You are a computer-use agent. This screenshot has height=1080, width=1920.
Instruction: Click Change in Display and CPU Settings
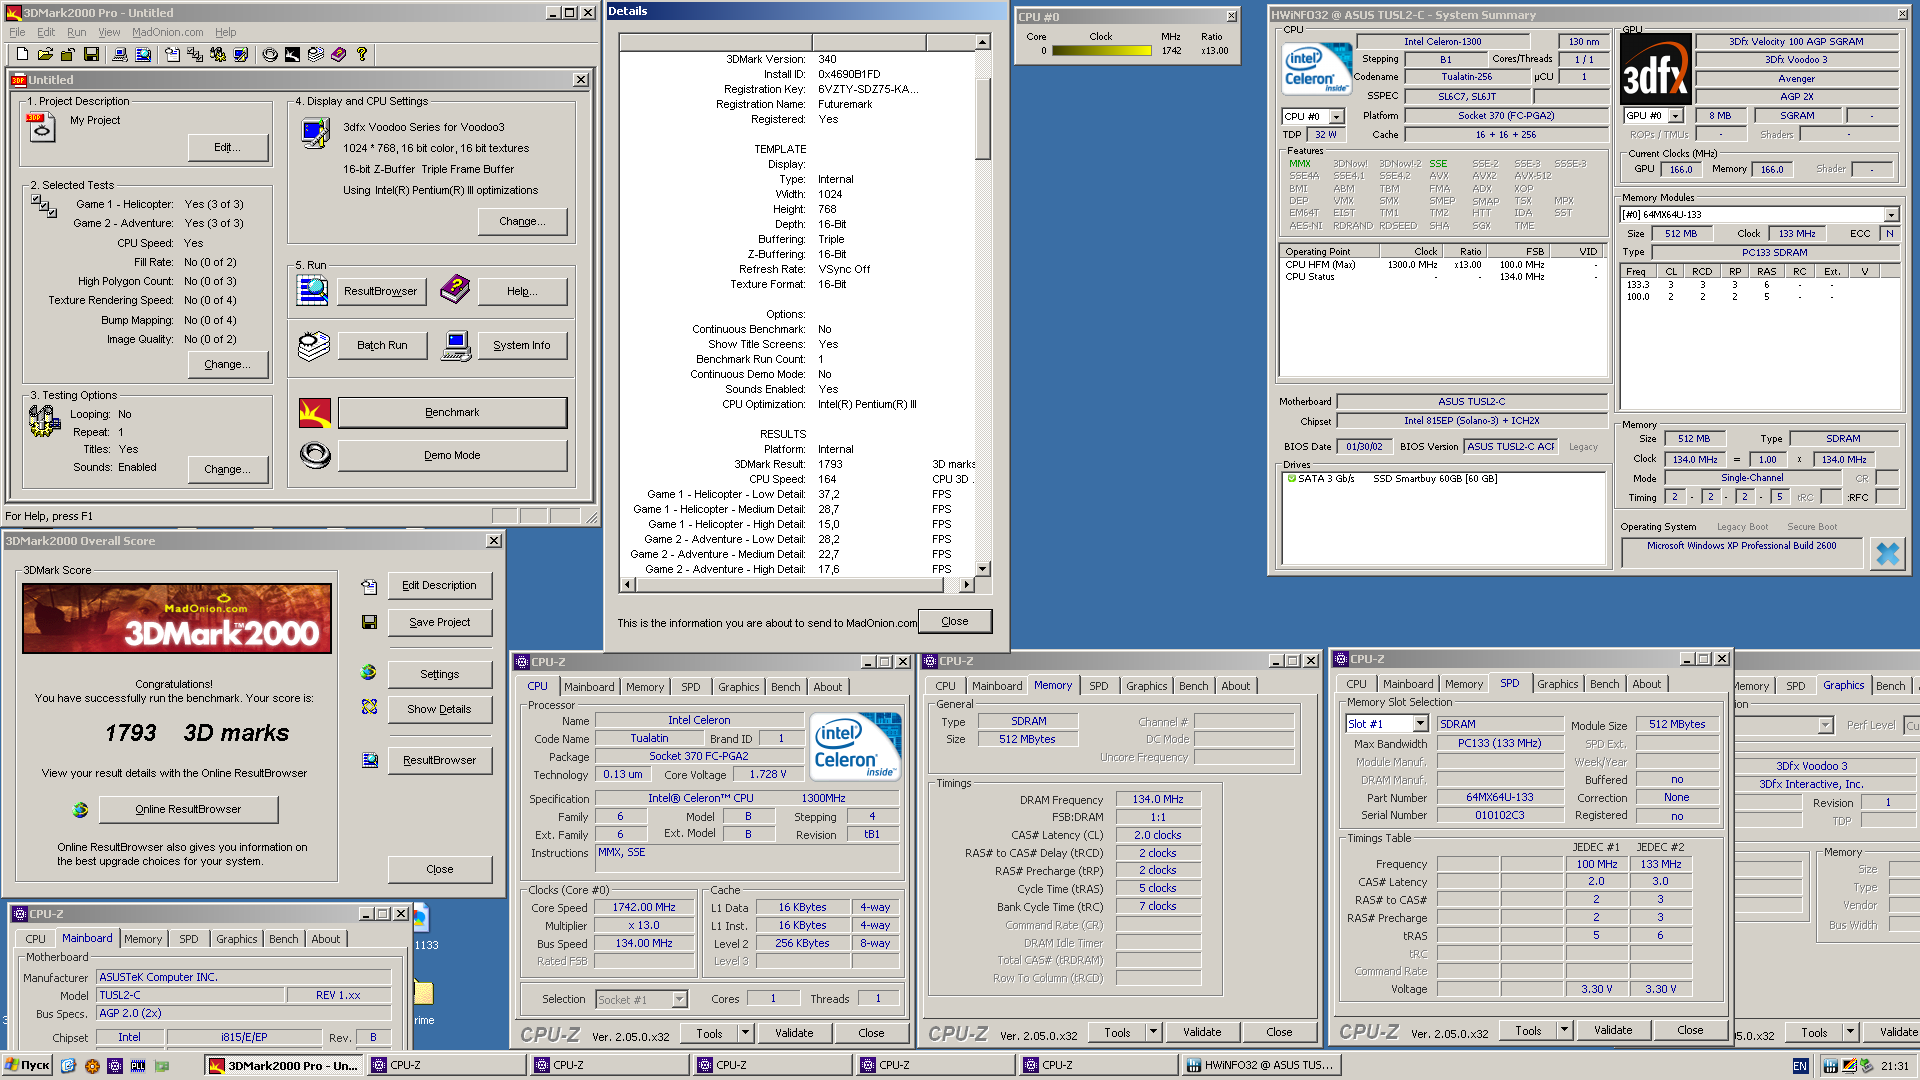point(522,221)
